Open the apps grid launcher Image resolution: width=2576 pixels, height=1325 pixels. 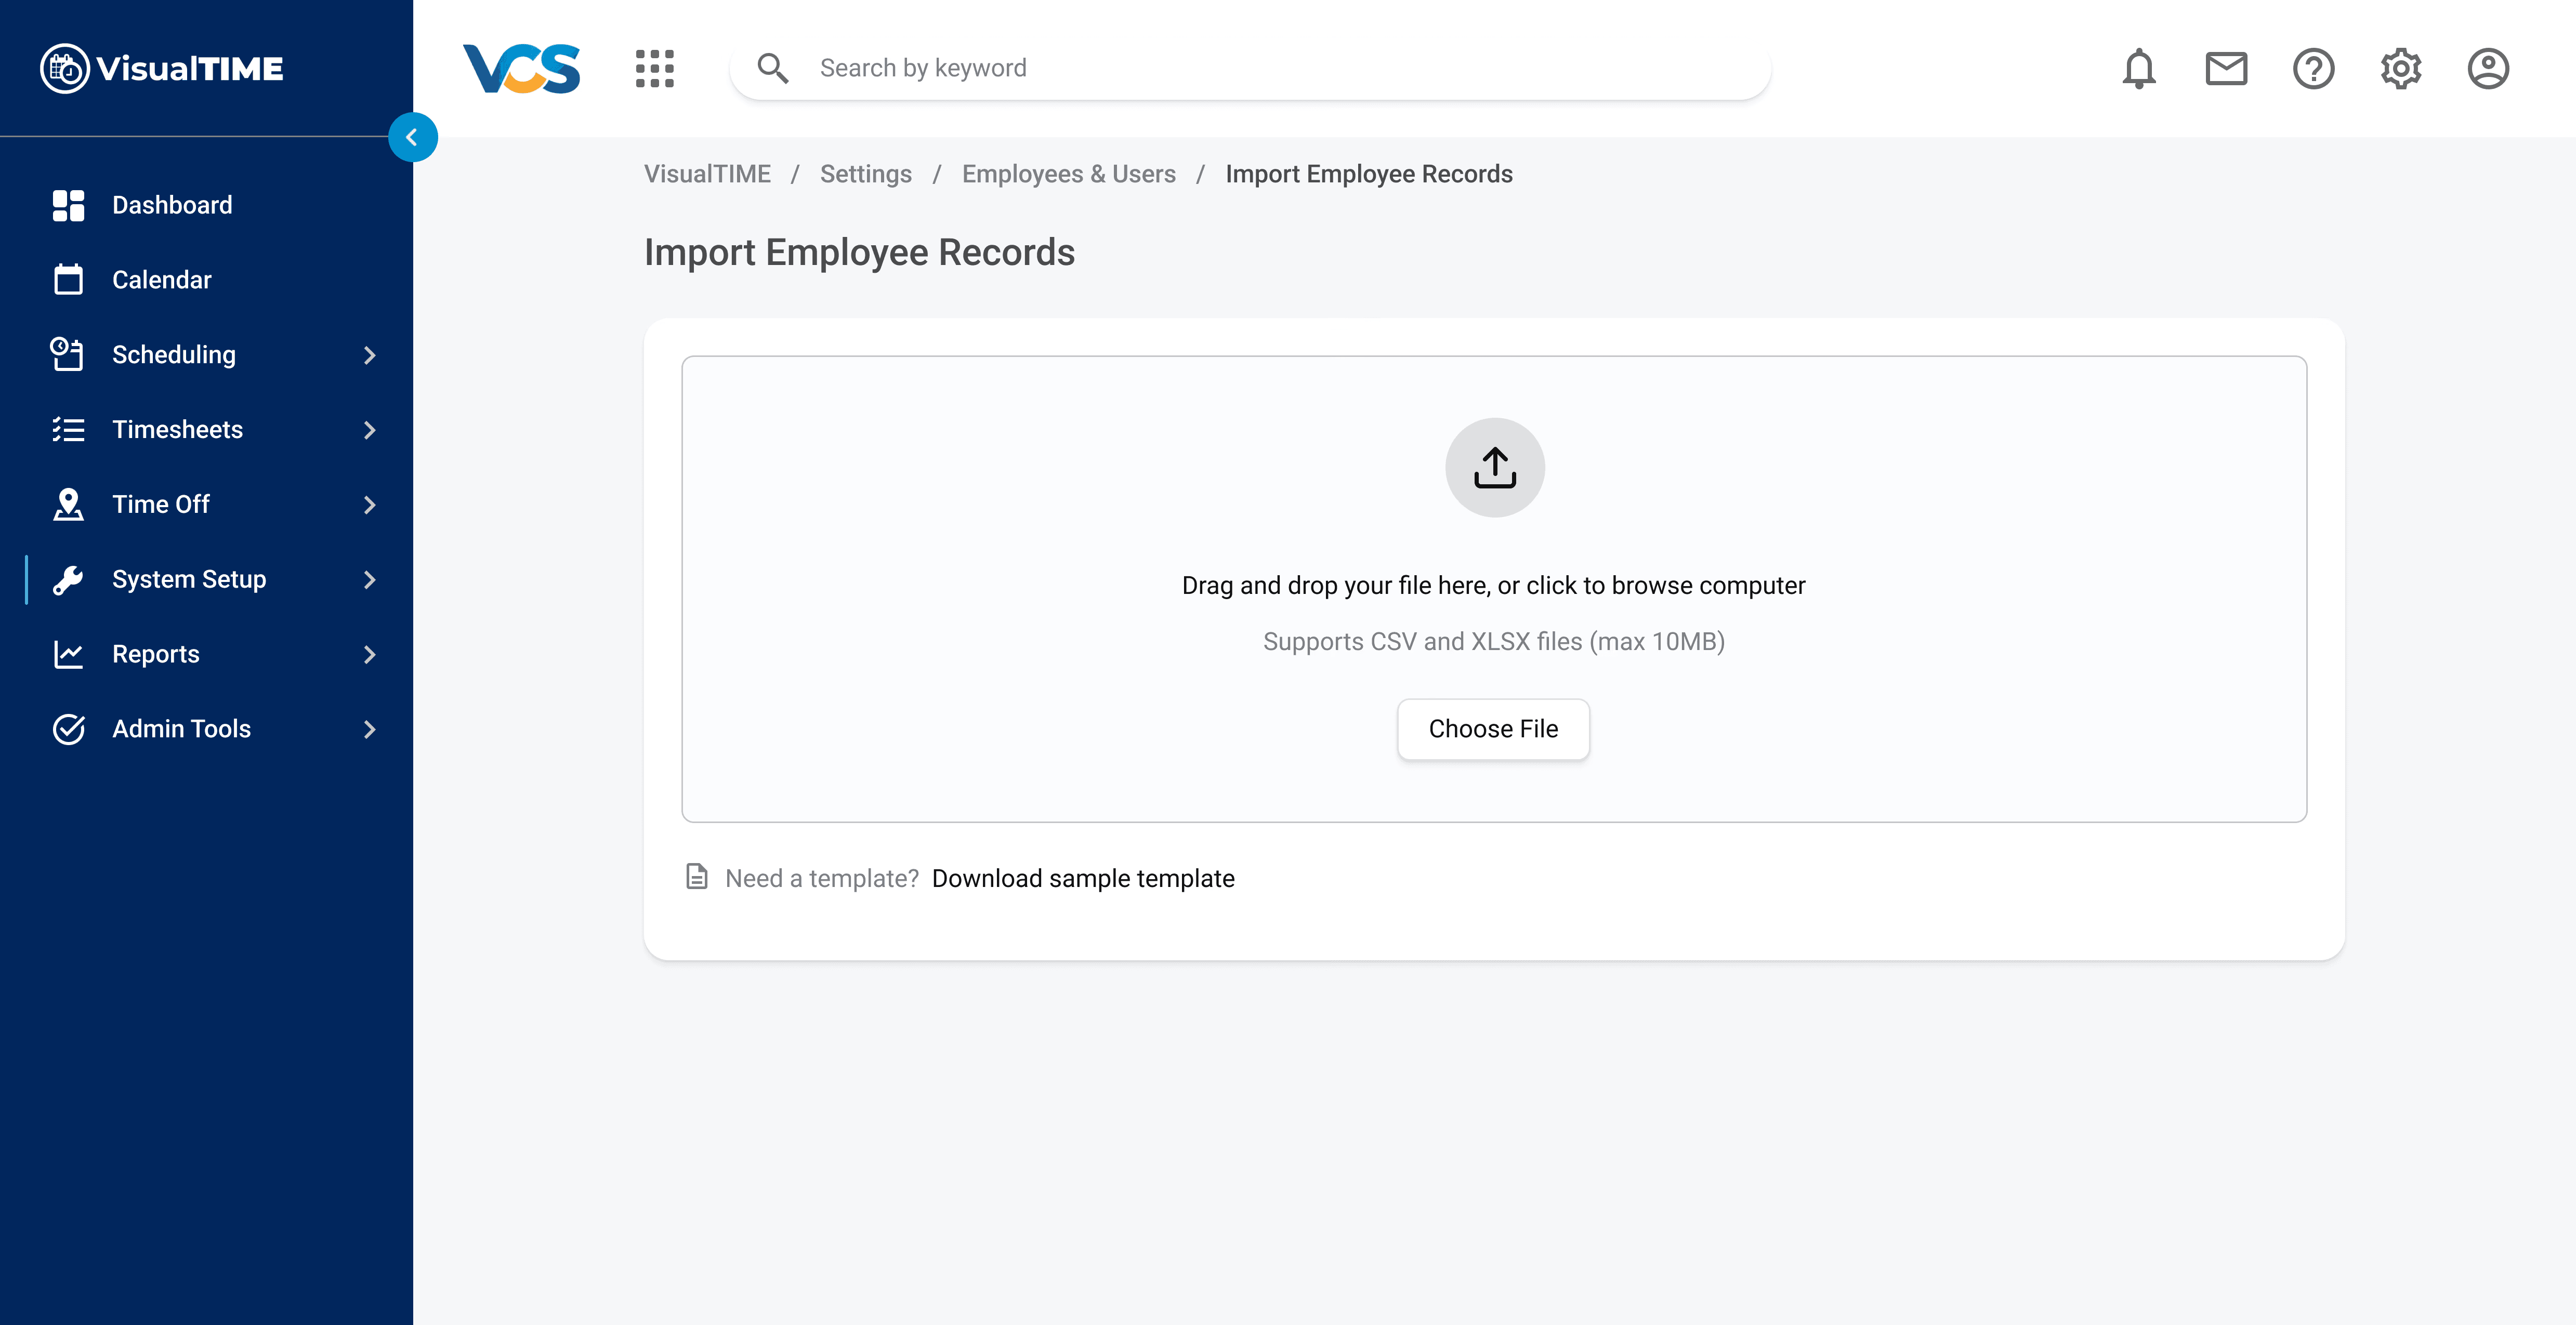(x=654, y=68)
